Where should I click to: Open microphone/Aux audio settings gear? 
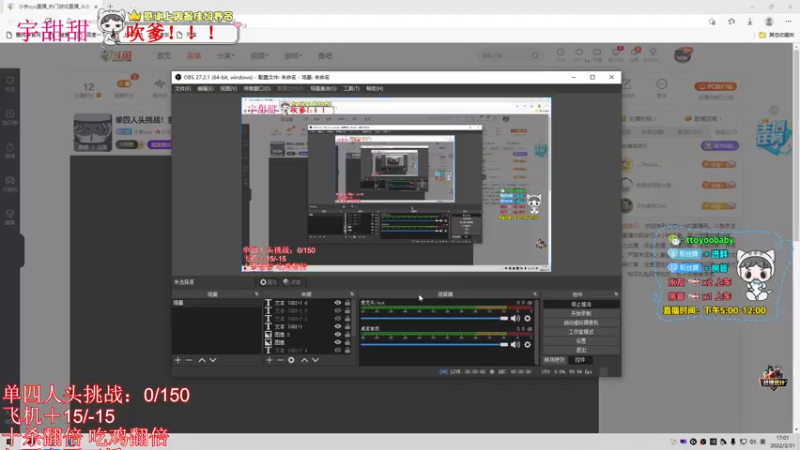point(528,318)
